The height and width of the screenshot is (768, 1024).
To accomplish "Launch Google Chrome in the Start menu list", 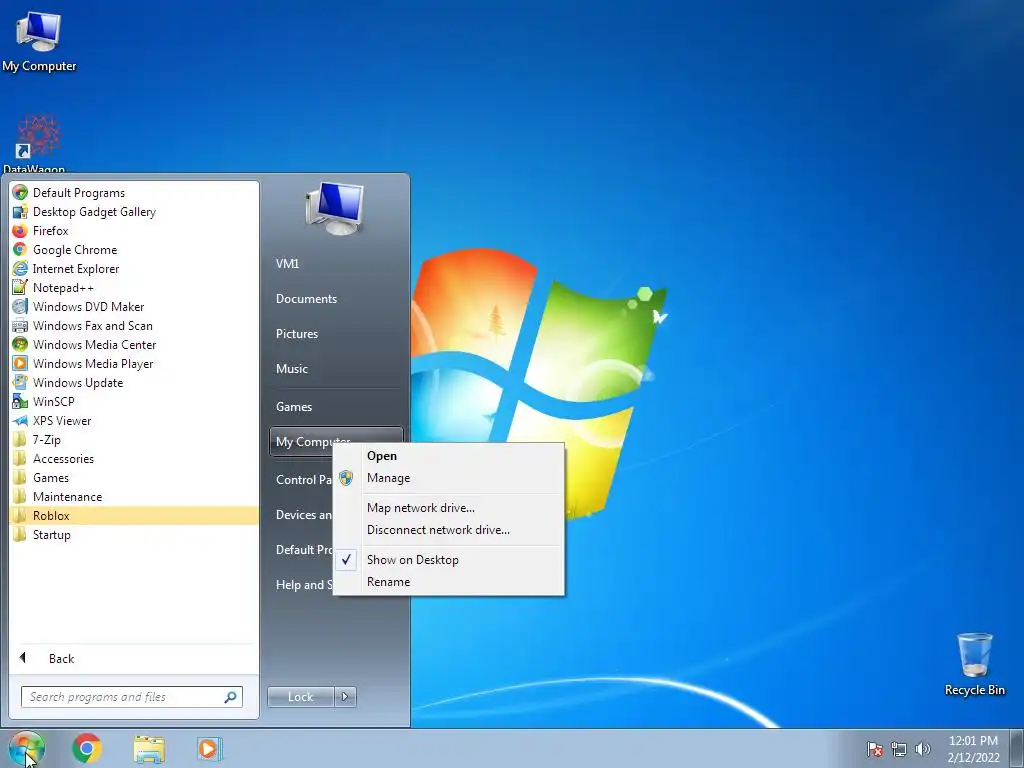I will click(134, 249).
